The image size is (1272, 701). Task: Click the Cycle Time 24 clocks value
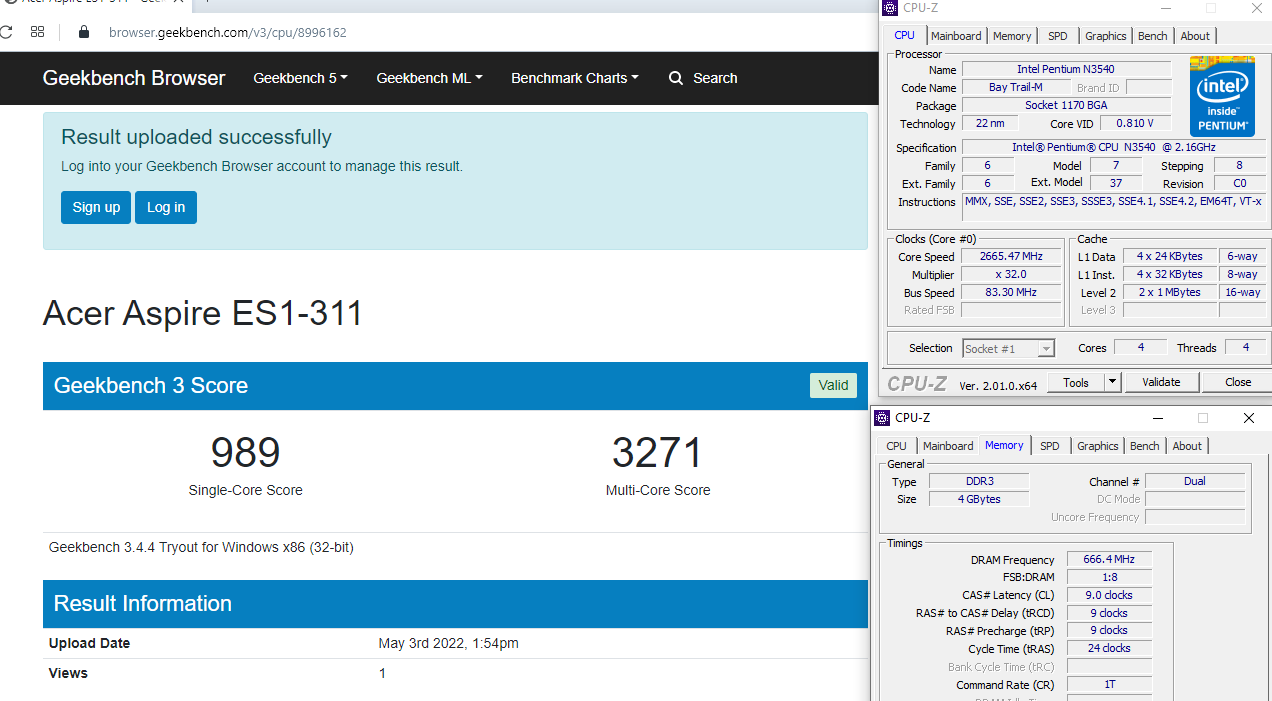tap(1109, 649)
